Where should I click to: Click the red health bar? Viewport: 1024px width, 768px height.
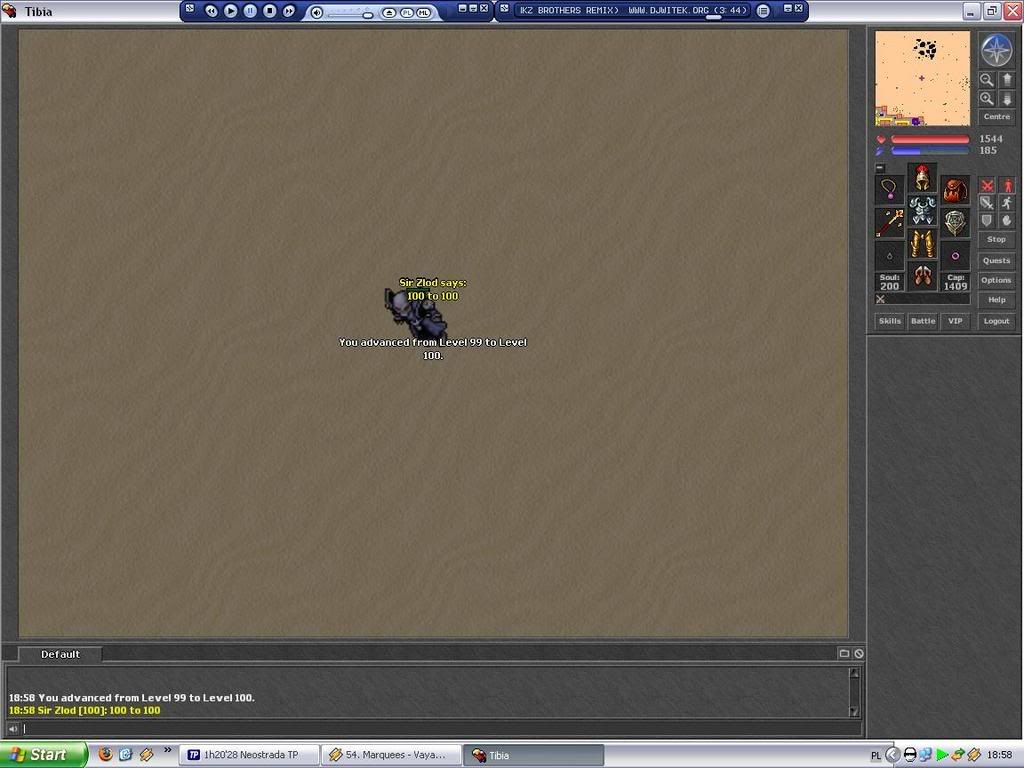(930, 139)
